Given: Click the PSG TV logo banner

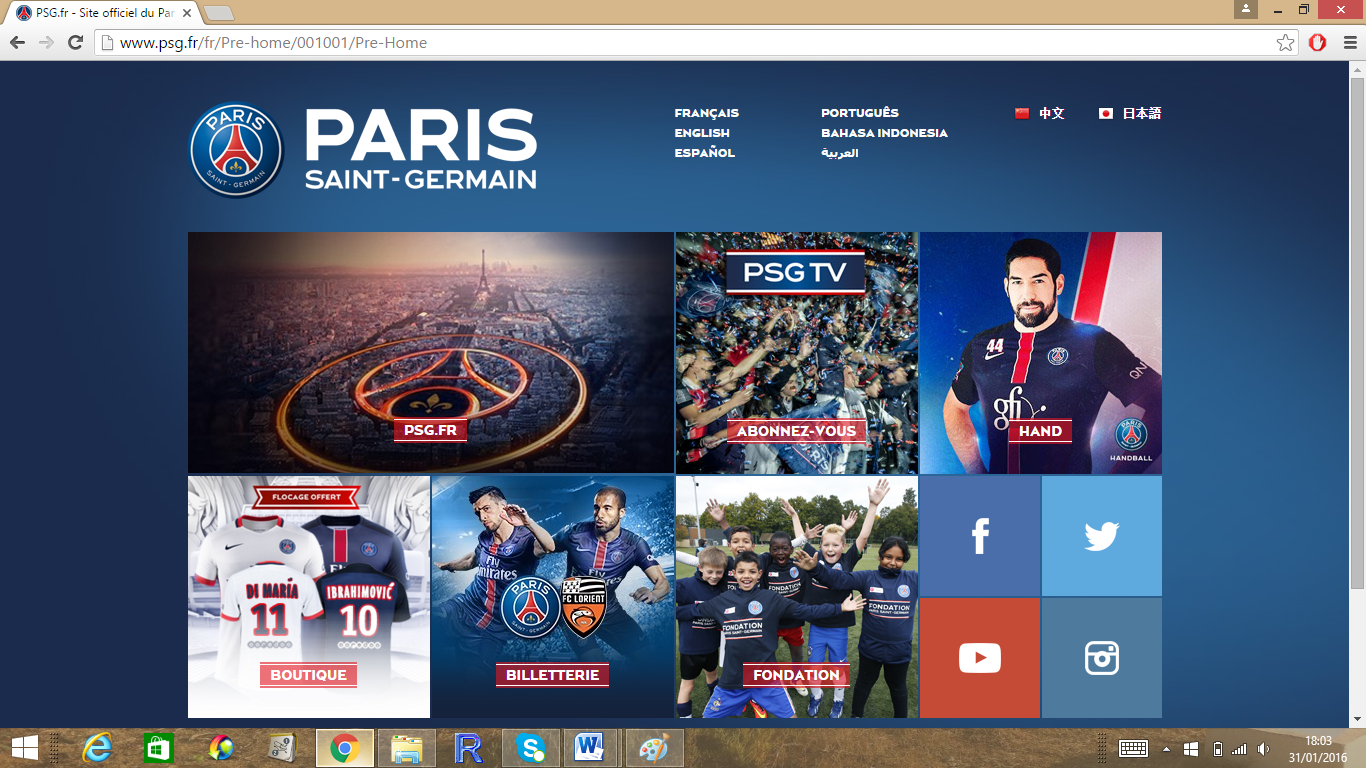Looking at the screenshot, I should (795, 273).
